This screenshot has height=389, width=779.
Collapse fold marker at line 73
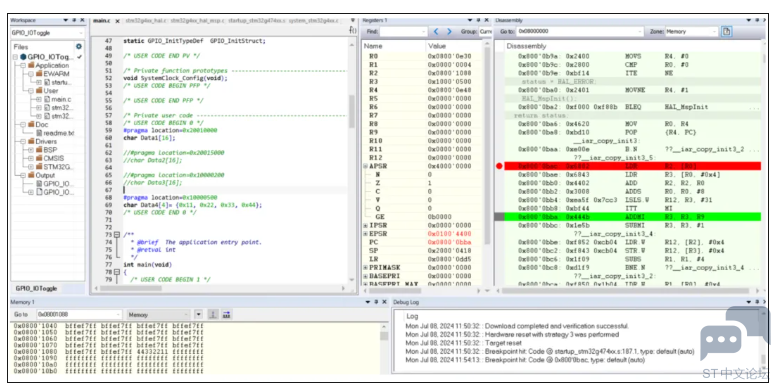117,234
